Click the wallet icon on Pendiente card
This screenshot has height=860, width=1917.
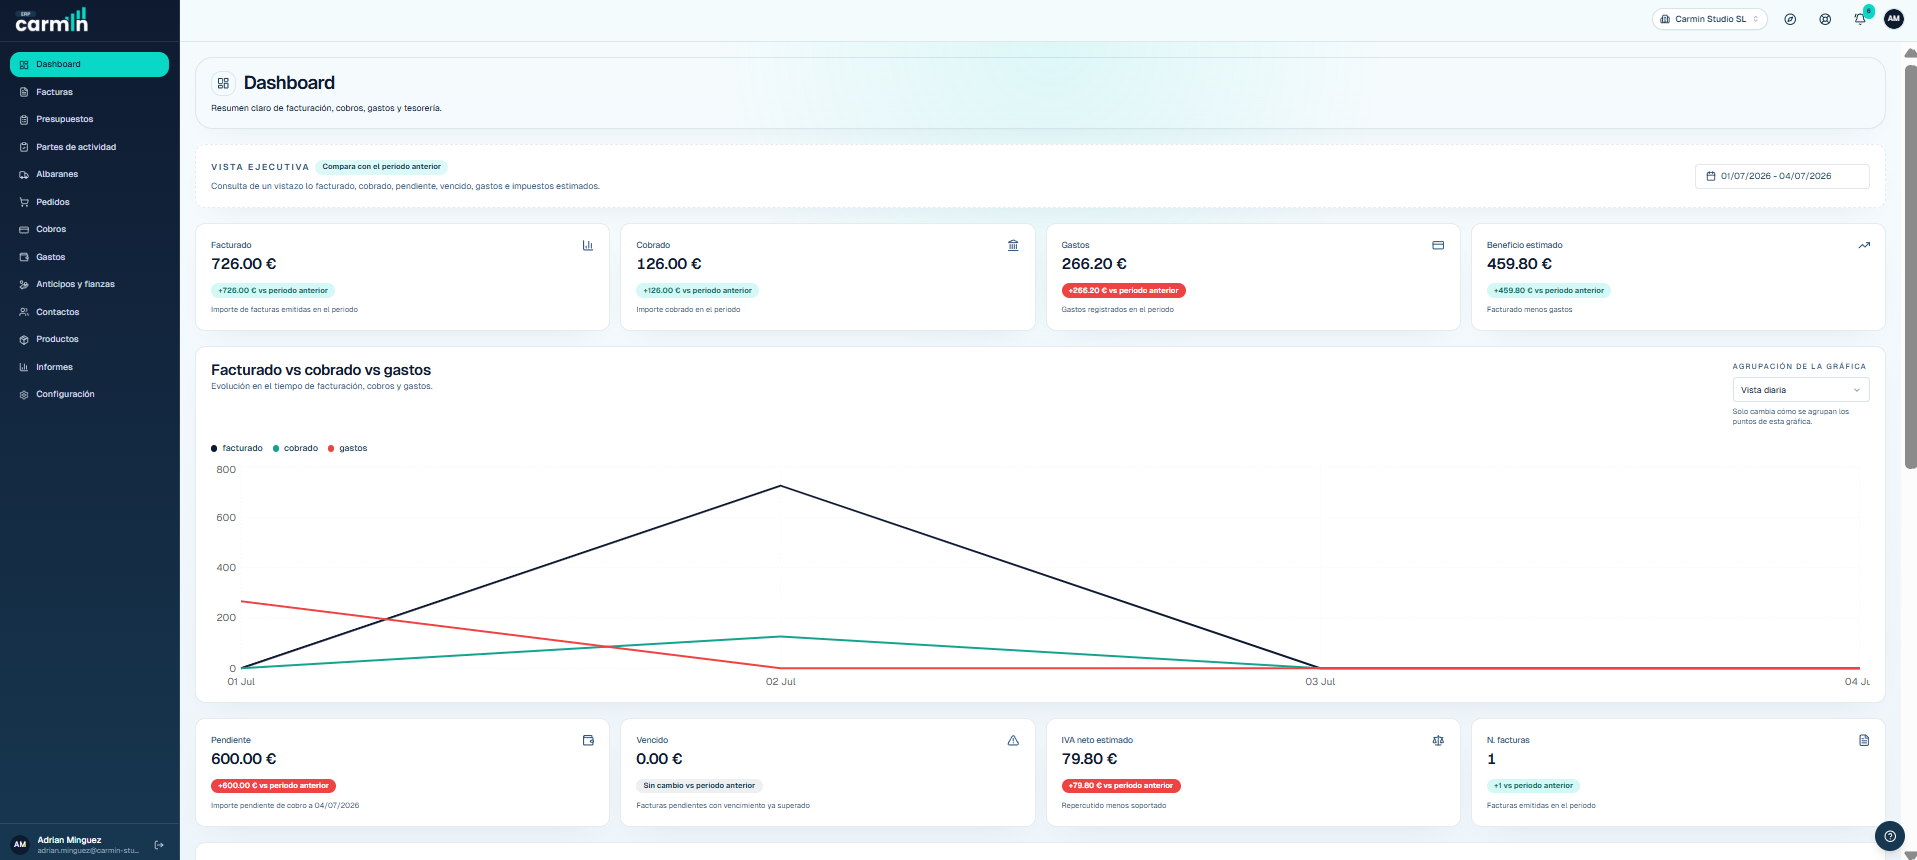pos(588,740)
